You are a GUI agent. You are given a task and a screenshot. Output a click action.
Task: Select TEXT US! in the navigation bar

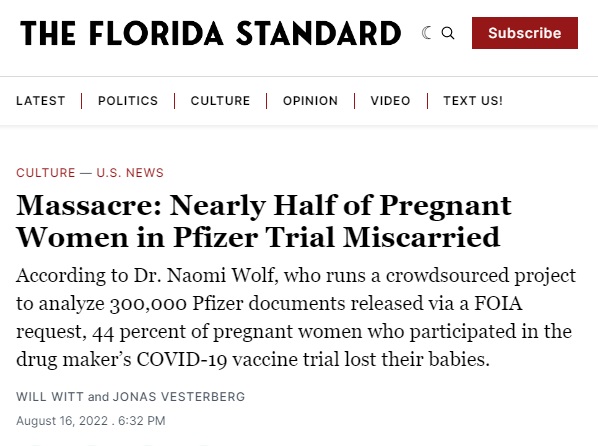click(x=473, y=101)
